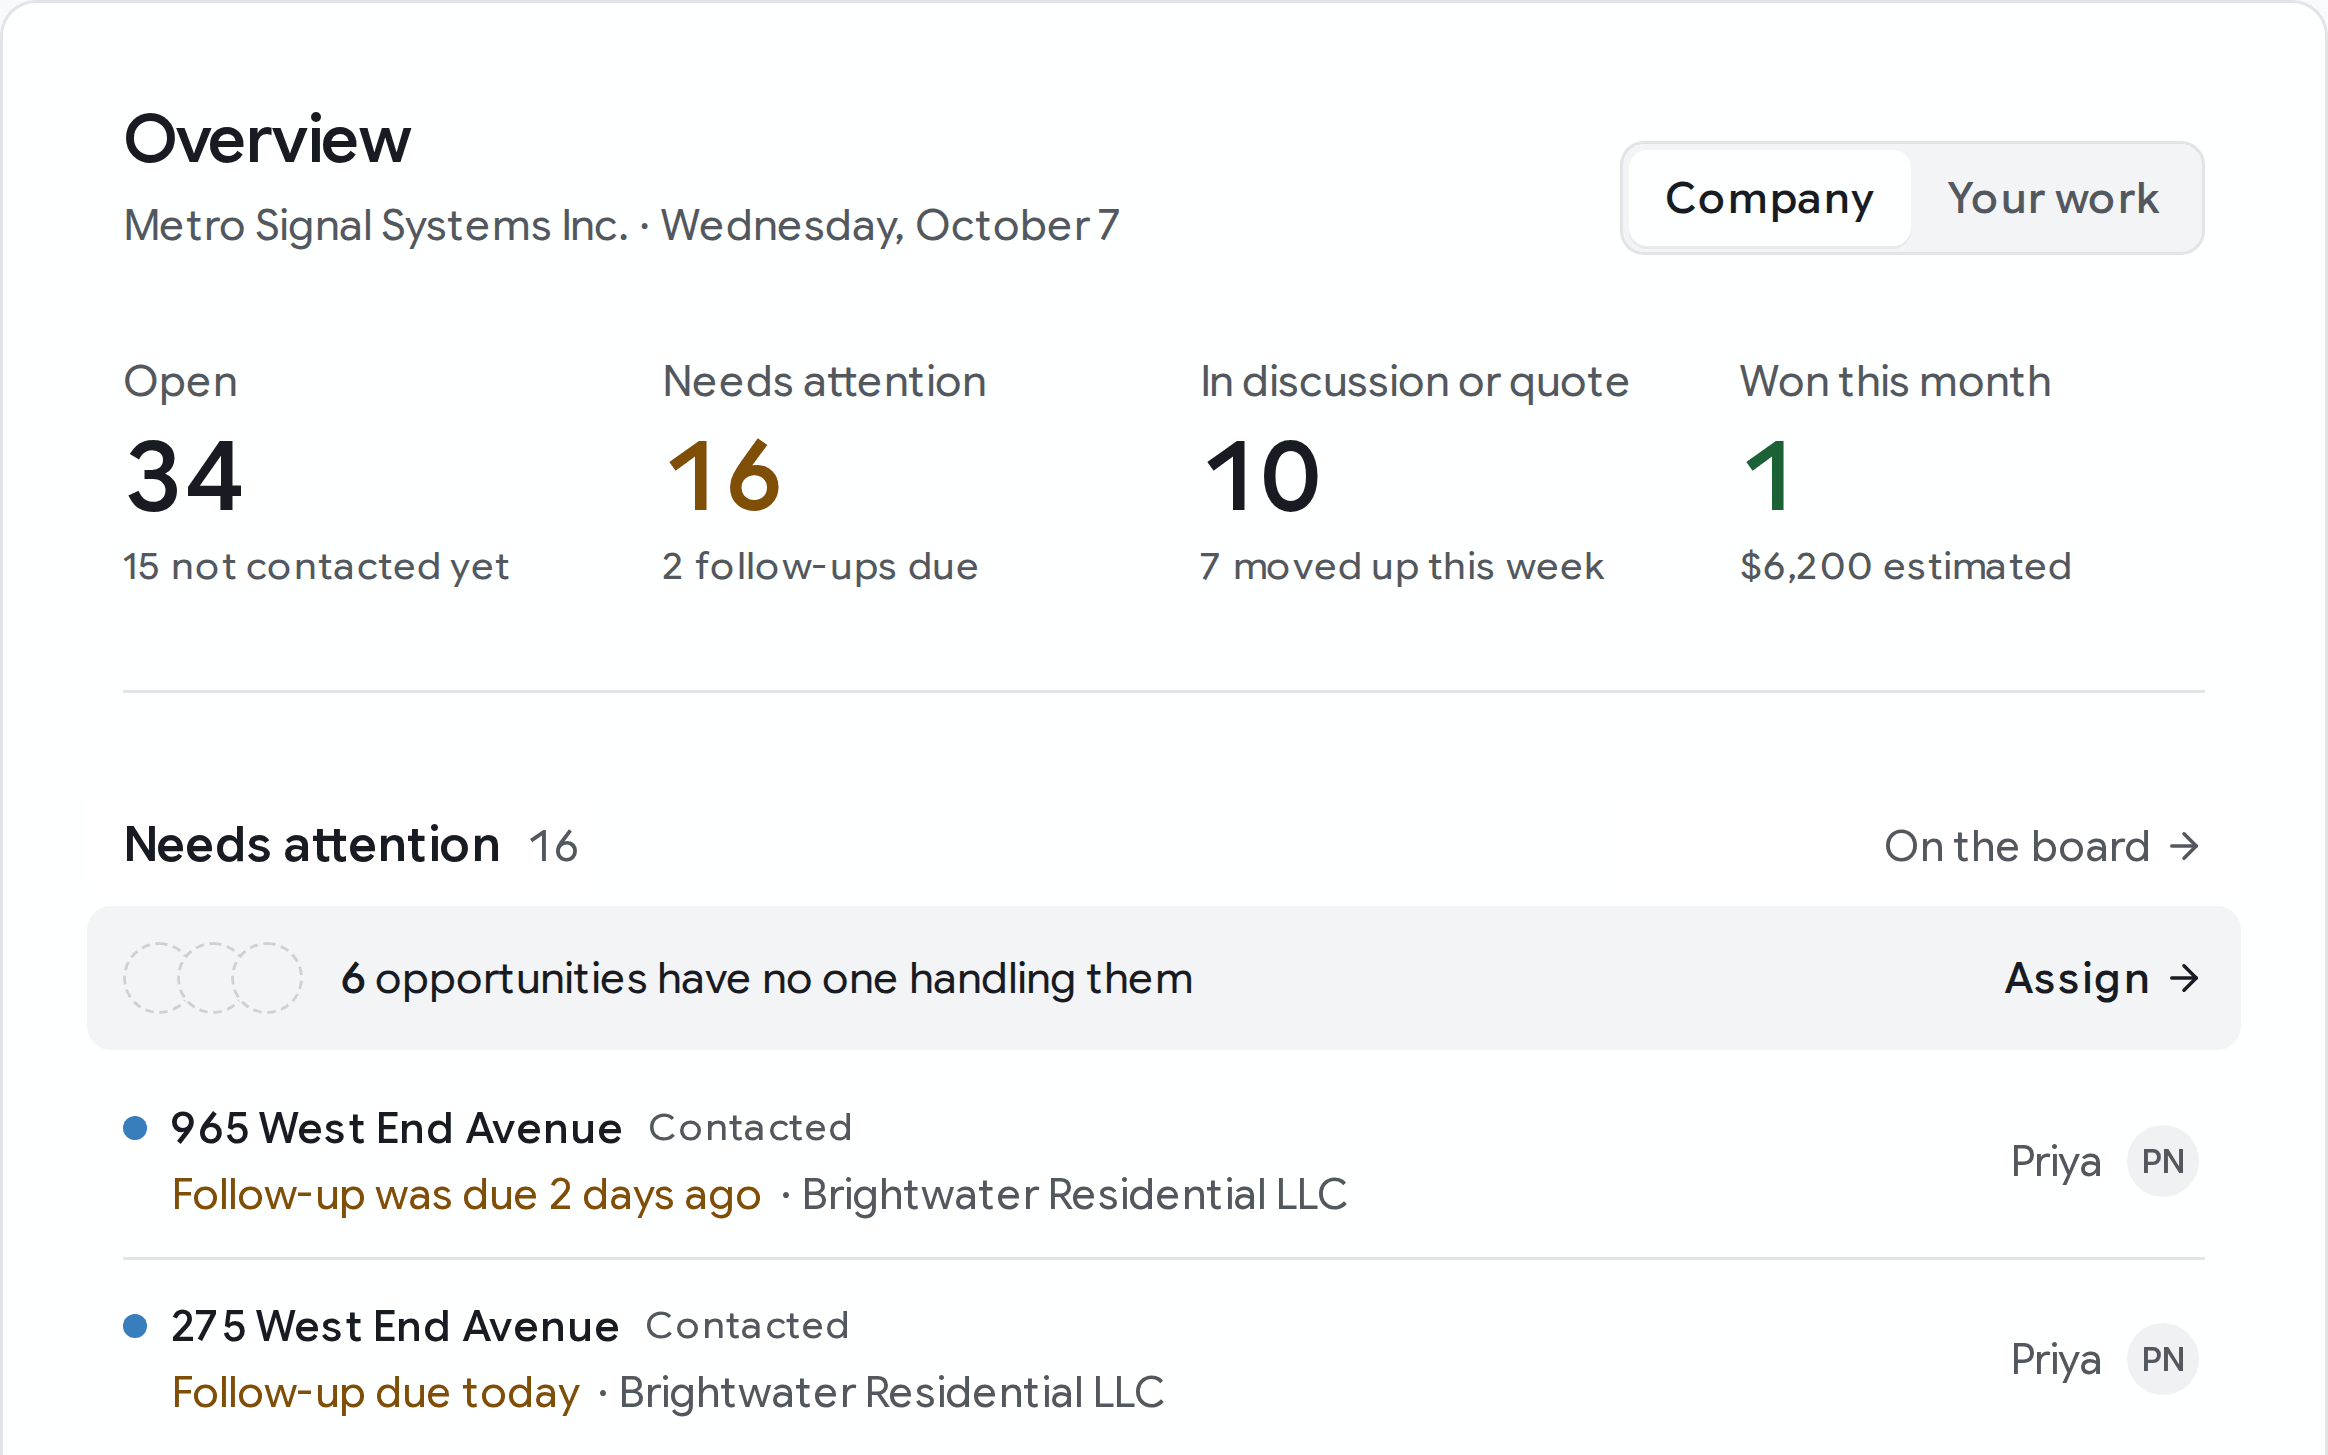Click blue status dot for 275 West End
This screenshot has width=2328, height=1455.
tap(135, 1326)
